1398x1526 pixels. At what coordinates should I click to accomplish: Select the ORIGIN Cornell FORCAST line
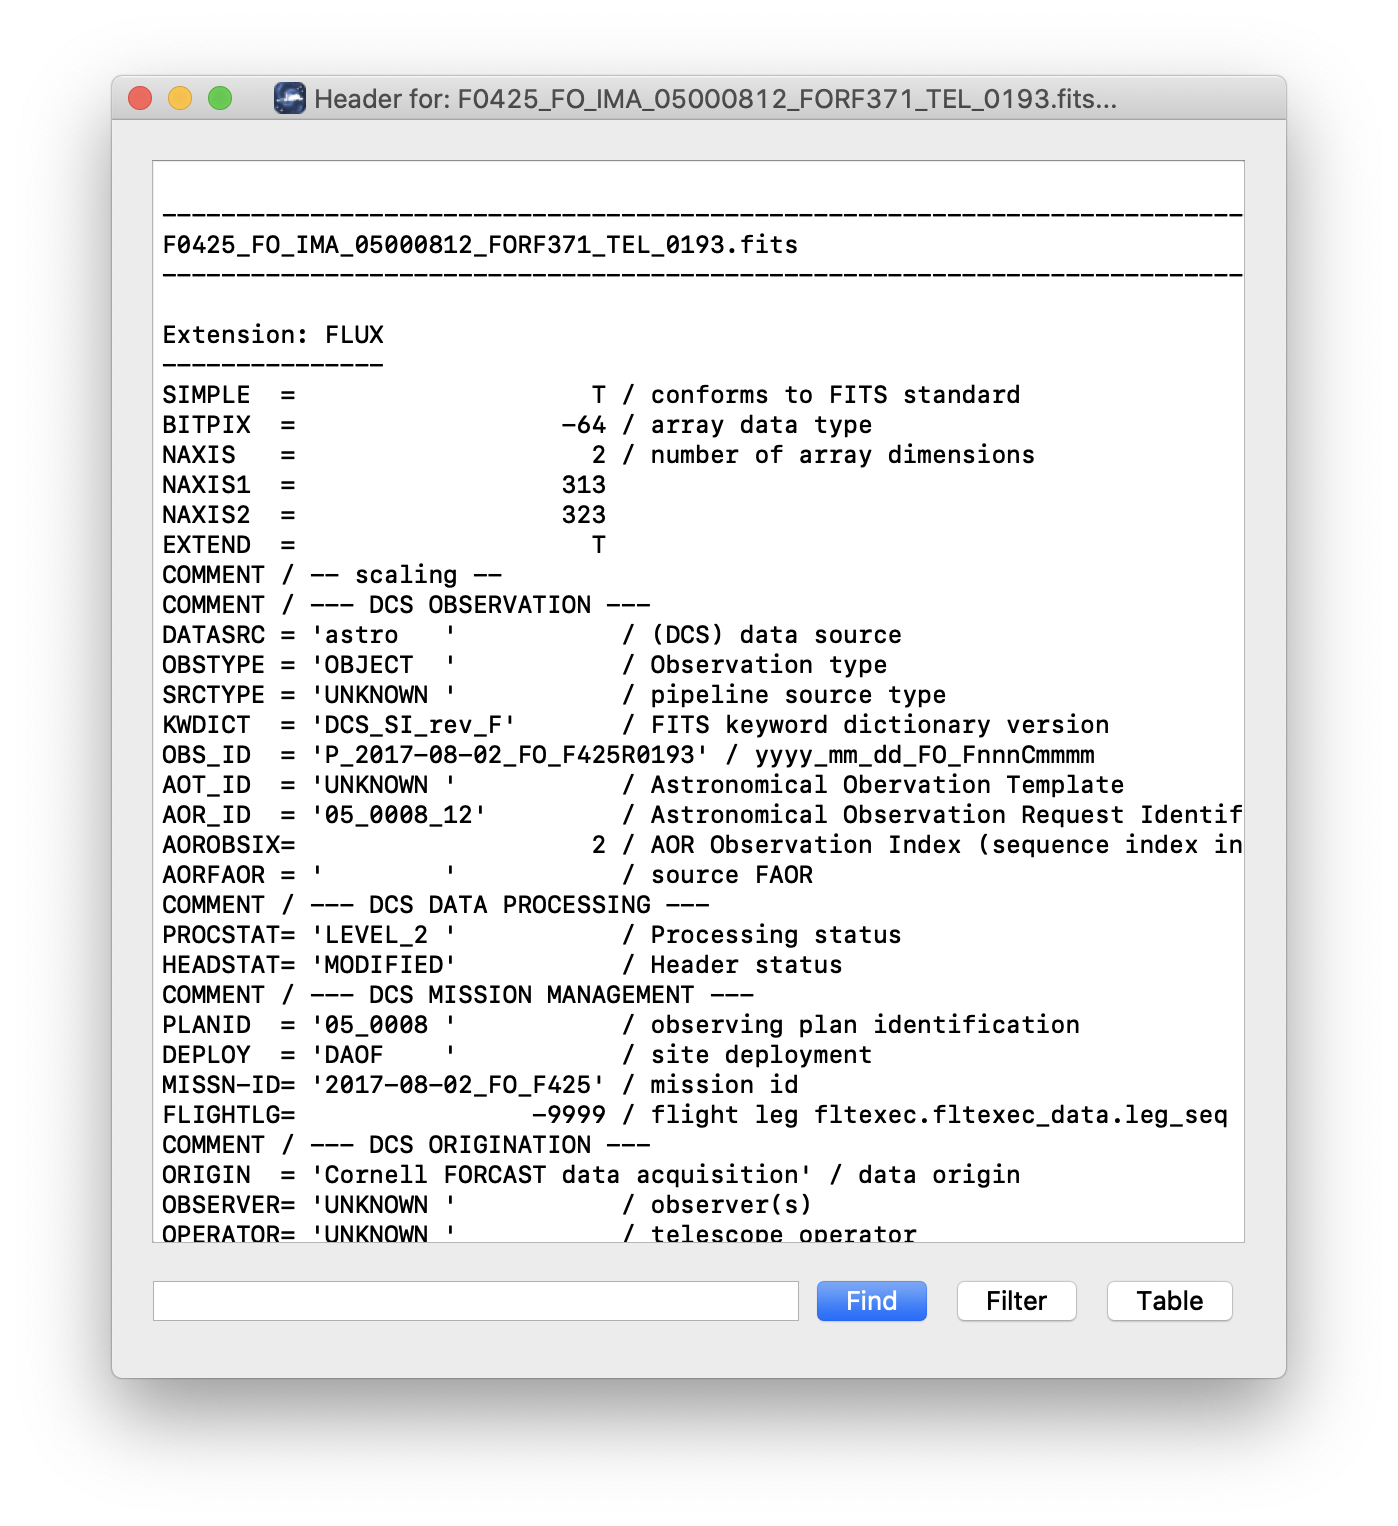[x=500, y=1174]
